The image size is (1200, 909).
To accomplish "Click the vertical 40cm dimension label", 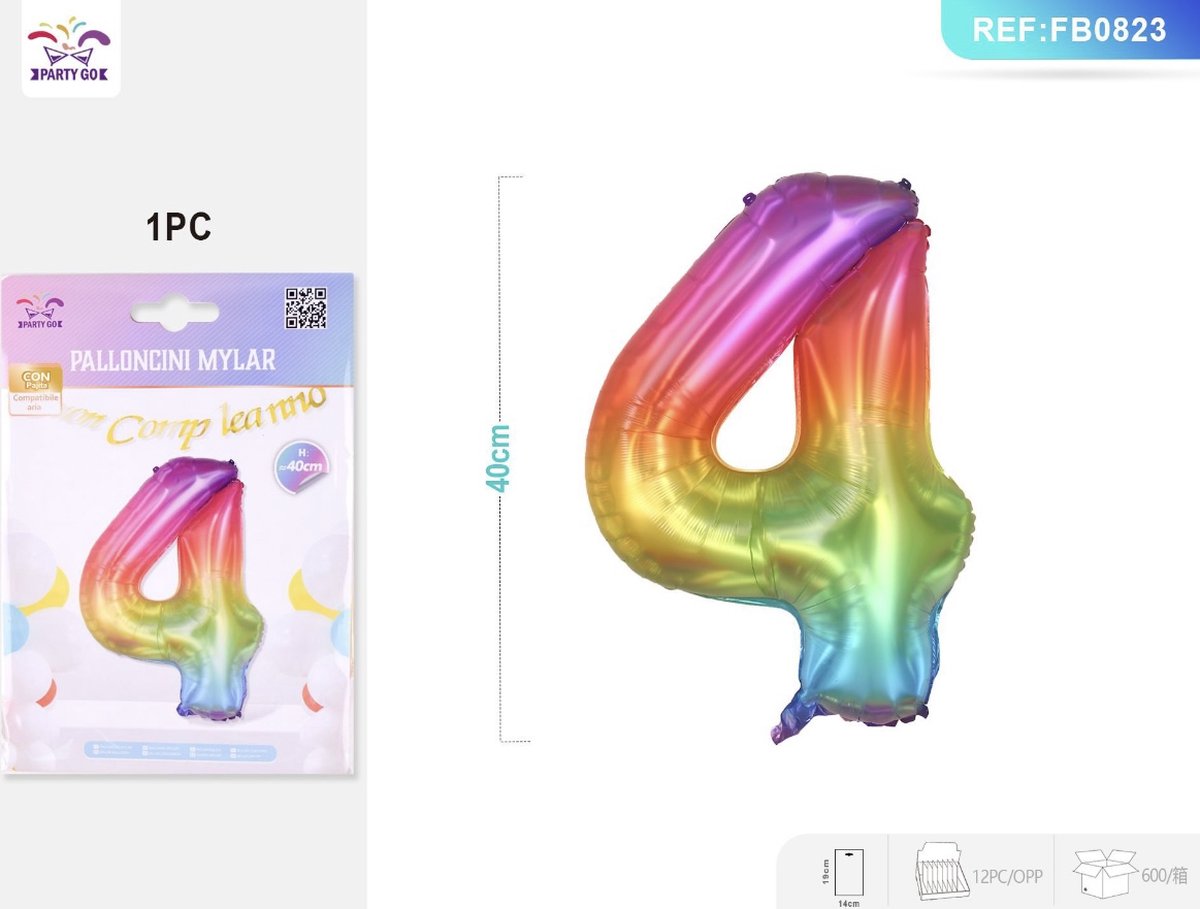I will 498,457.
